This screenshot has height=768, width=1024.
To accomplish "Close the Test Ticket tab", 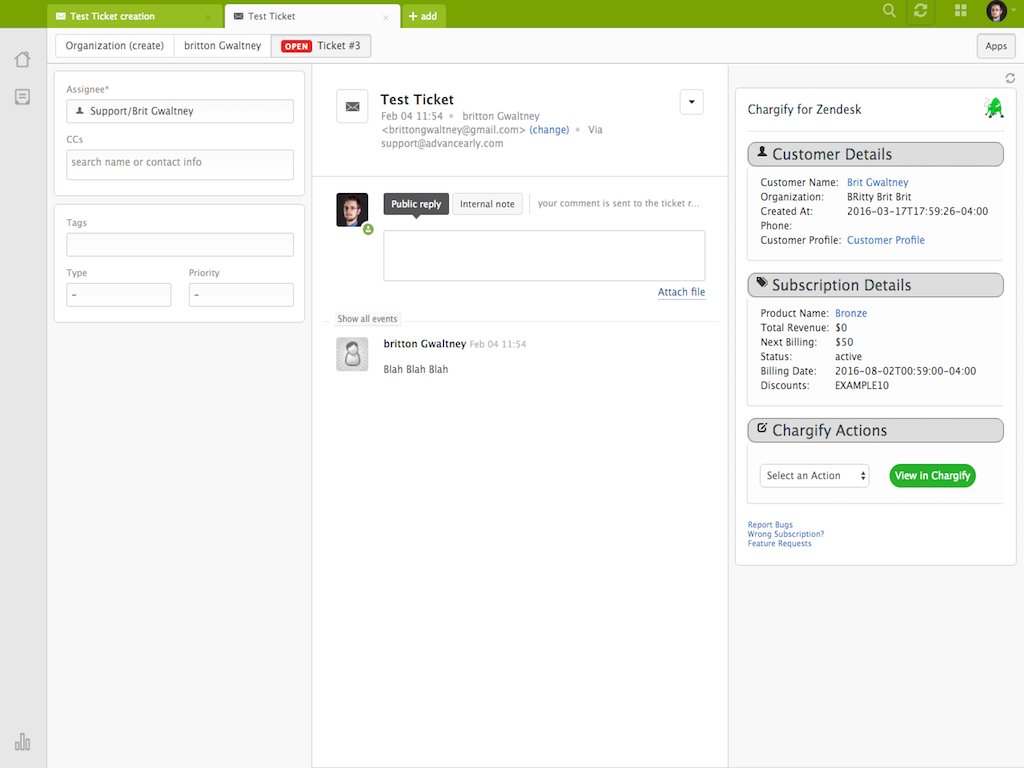I will (x=386, y=18).
